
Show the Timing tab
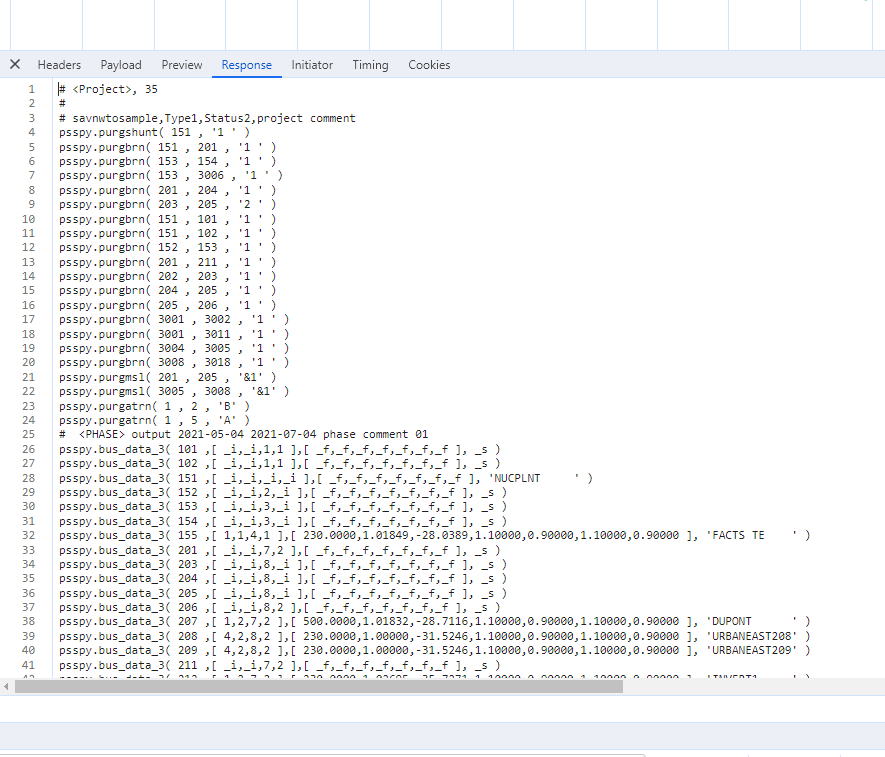[370, 65]
